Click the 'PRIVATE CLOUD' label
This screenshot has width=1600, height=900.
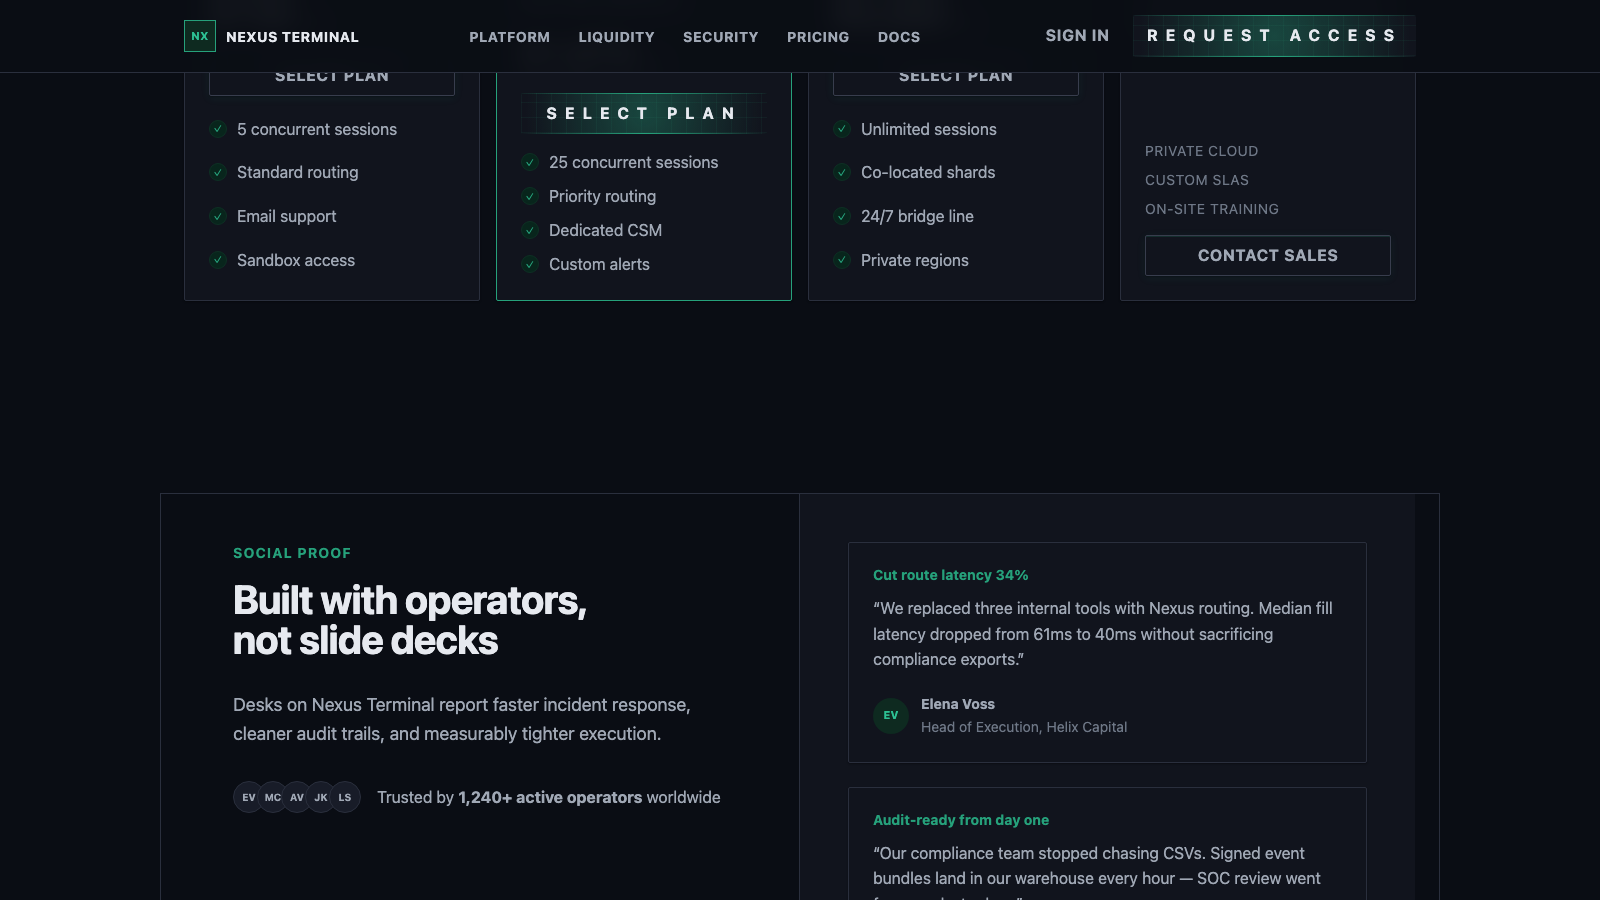pyautogui.click(x=1202, y=151)
